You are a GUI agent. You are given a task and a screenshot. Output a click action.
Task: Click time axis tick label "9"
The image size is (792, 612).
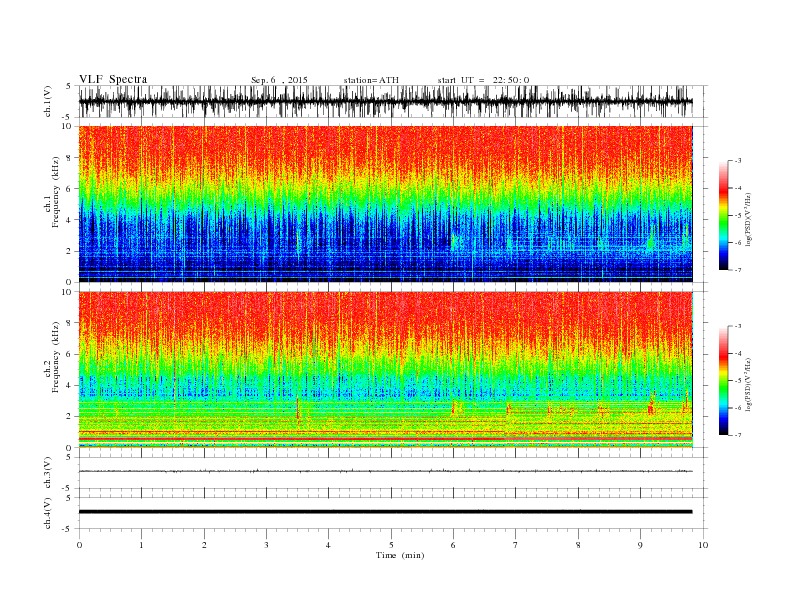(x=640, y=545)
